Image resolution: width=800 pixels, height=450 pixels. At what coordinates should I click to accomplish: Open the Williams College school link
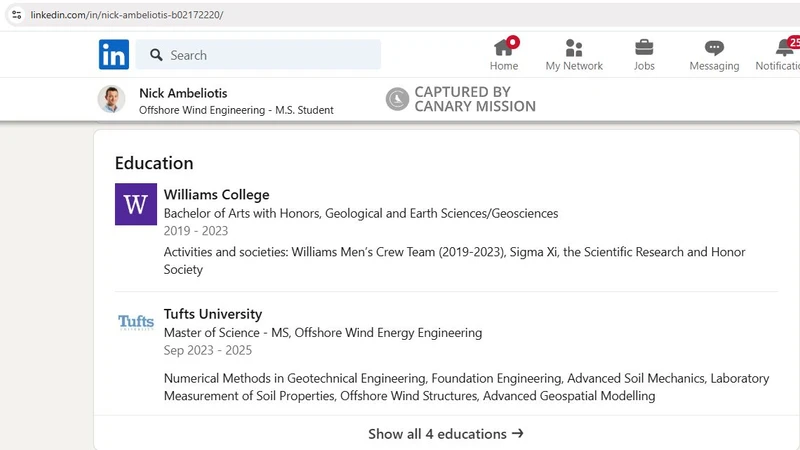pyautogui.click(x=216, y=194)
